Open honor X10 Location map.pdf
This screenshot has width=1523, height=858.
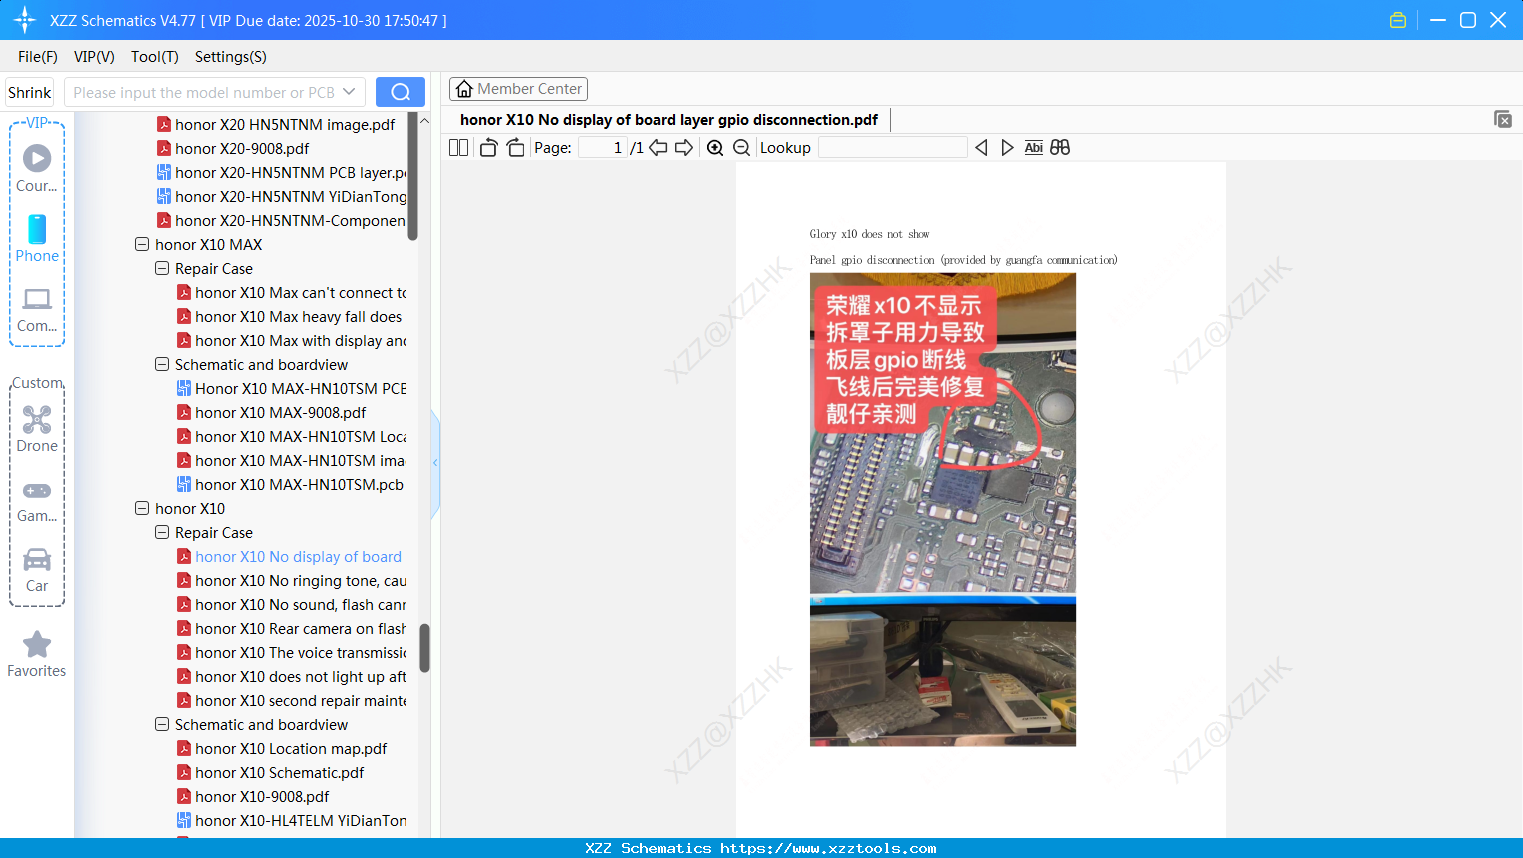282,748
